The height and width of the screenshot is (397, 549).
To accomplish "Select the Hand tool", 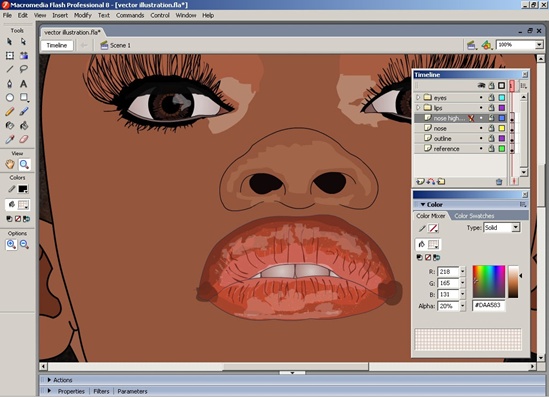I will click(10, 164).
